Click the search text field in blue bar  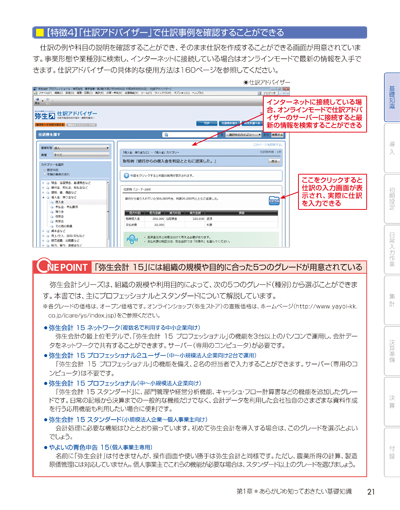coord(189,135)
